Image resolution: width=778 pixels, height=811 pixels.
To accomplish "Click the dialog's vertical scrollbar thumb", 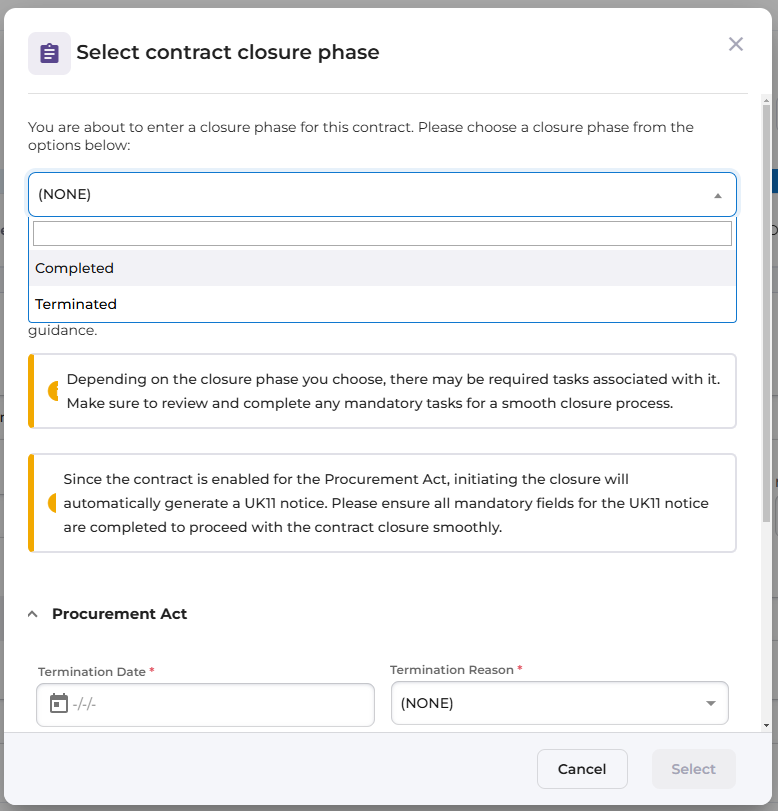I will coord(767,310).
